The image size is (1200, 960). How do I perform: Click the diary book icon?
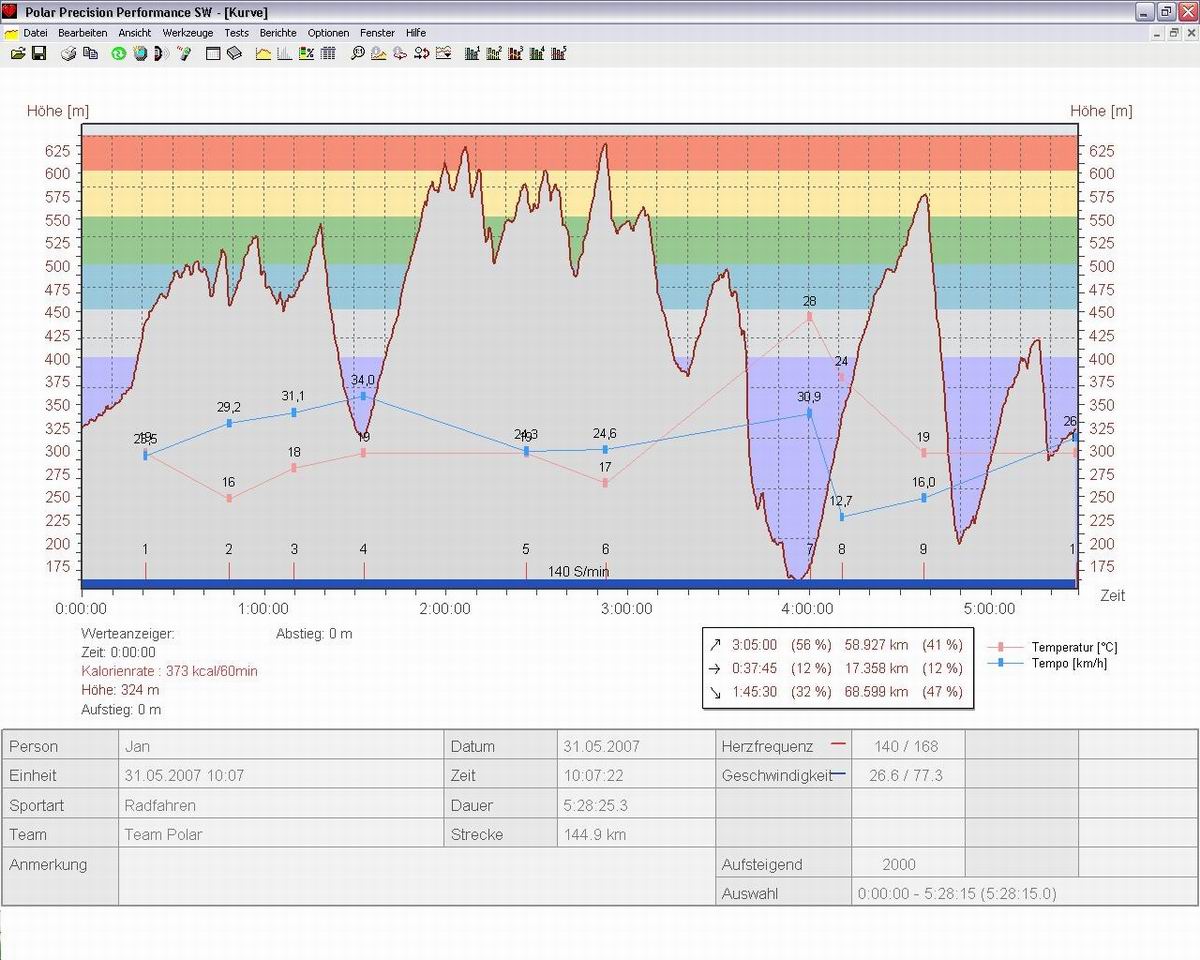tap(234, 53)
